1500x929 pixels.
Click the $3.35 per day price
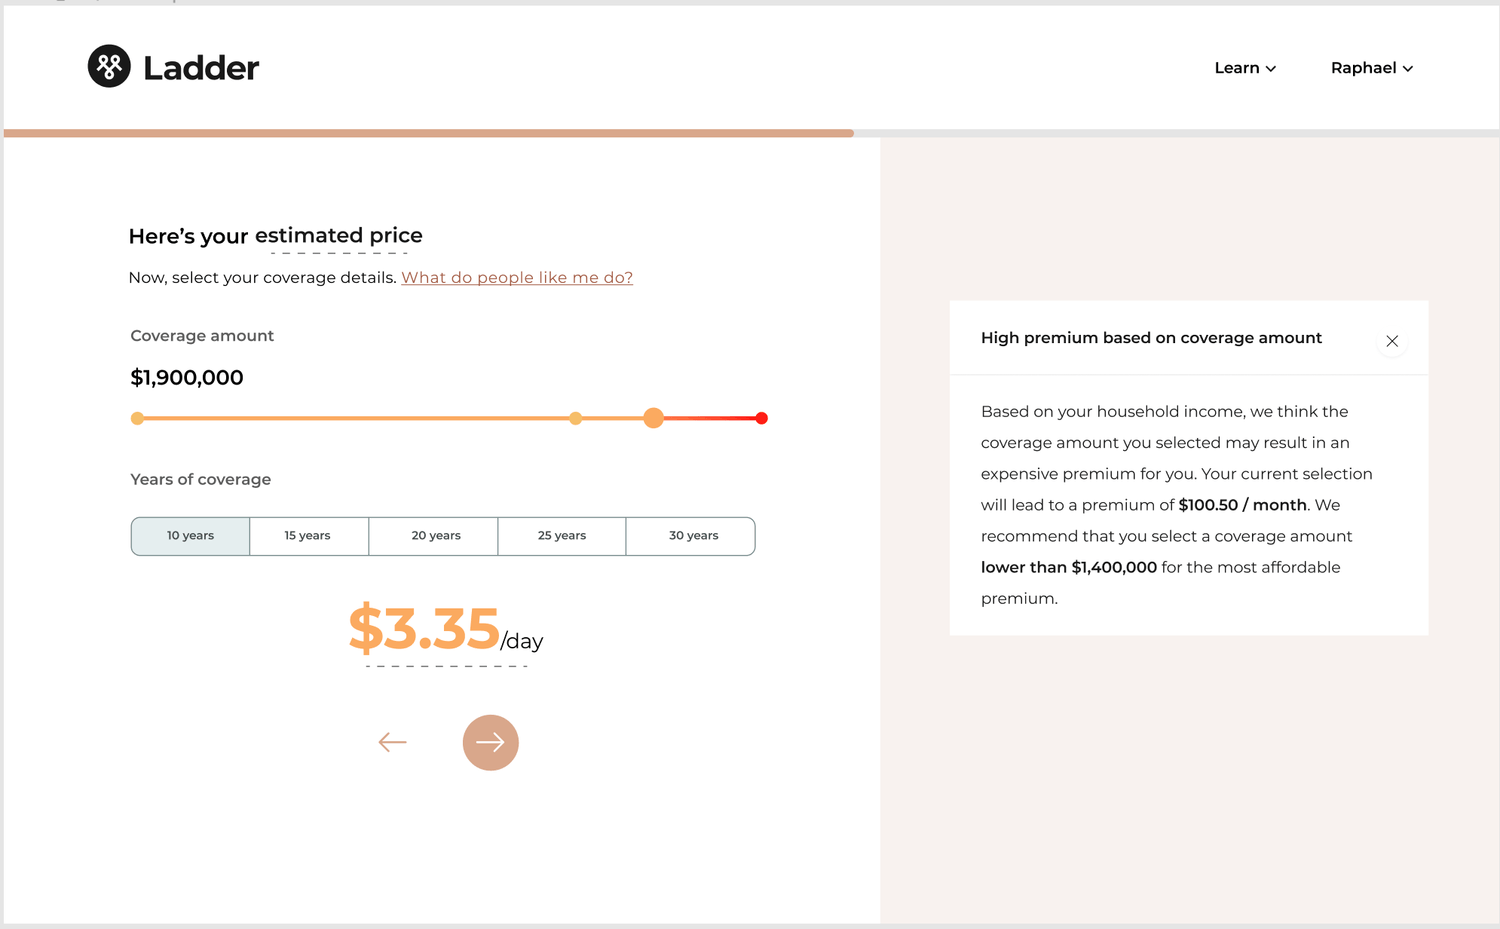[x=445, y=630]
